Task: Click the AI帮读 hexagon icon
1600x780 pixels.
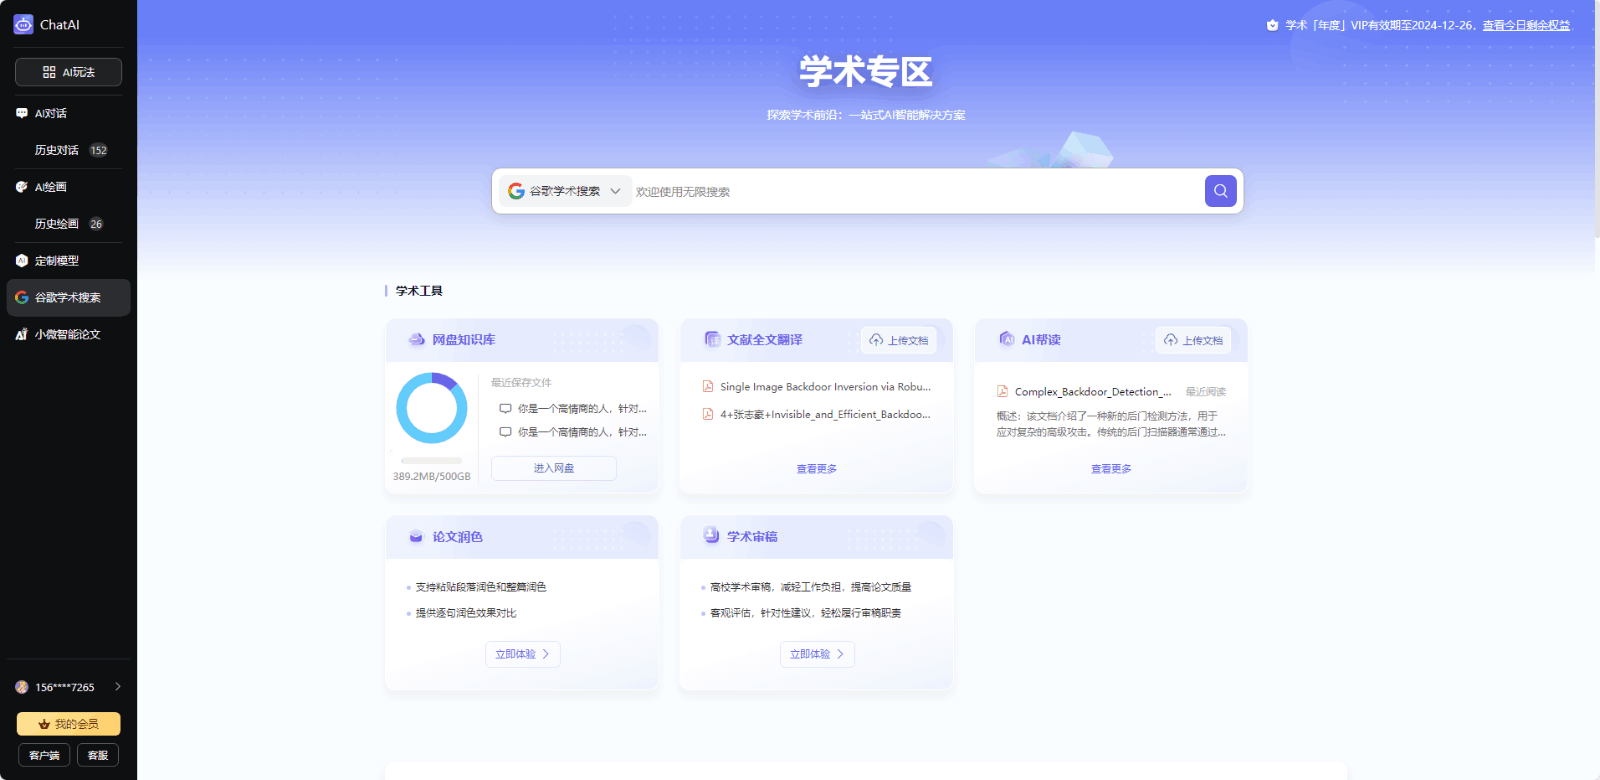Action: [1007, 340]
